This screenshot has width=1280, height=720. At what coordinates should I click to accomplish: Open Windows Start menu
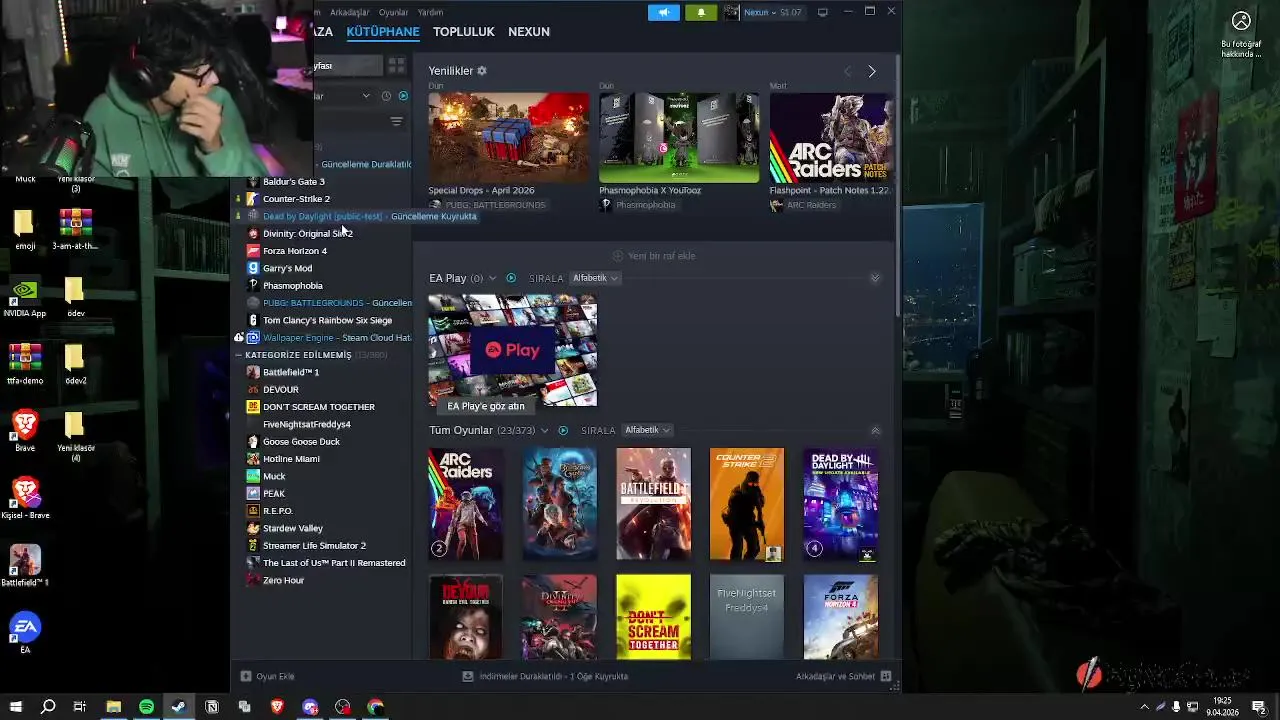15,707
